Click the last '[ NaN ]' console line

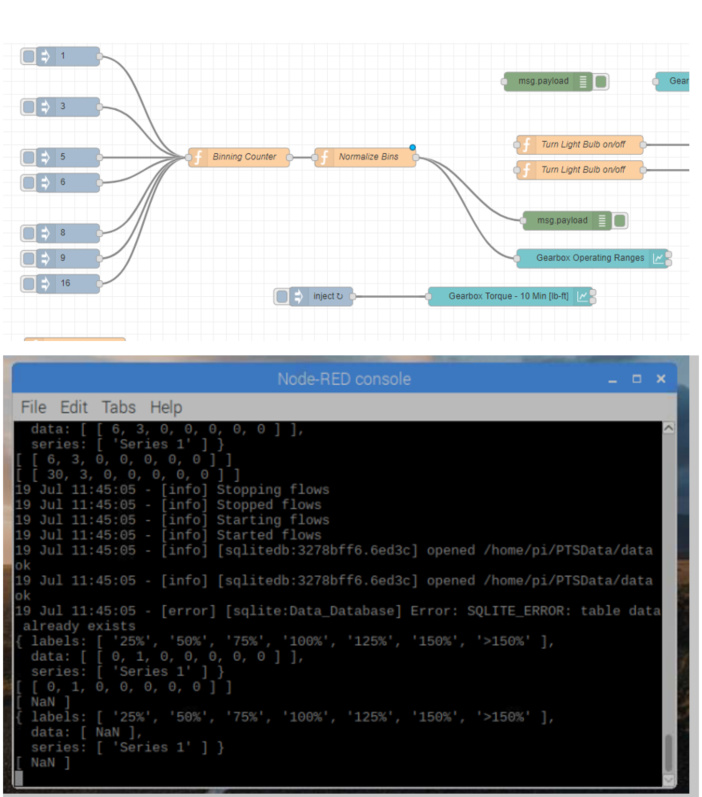[x=43, y=763]
